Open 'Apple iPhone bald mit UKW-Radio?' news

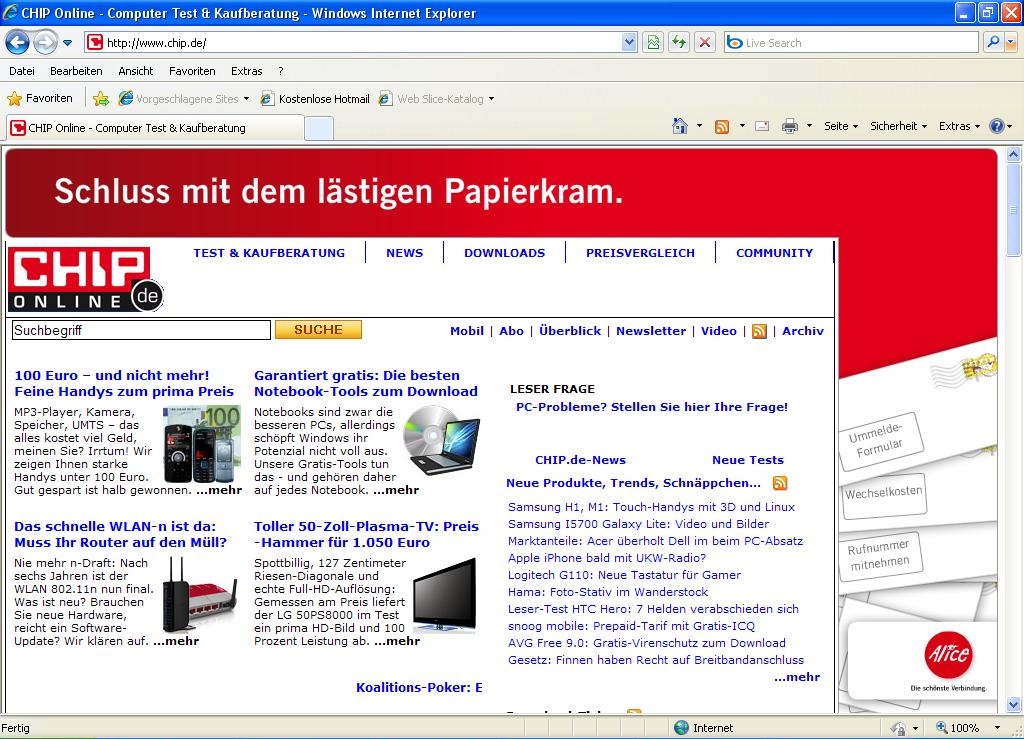pos(607,558)
